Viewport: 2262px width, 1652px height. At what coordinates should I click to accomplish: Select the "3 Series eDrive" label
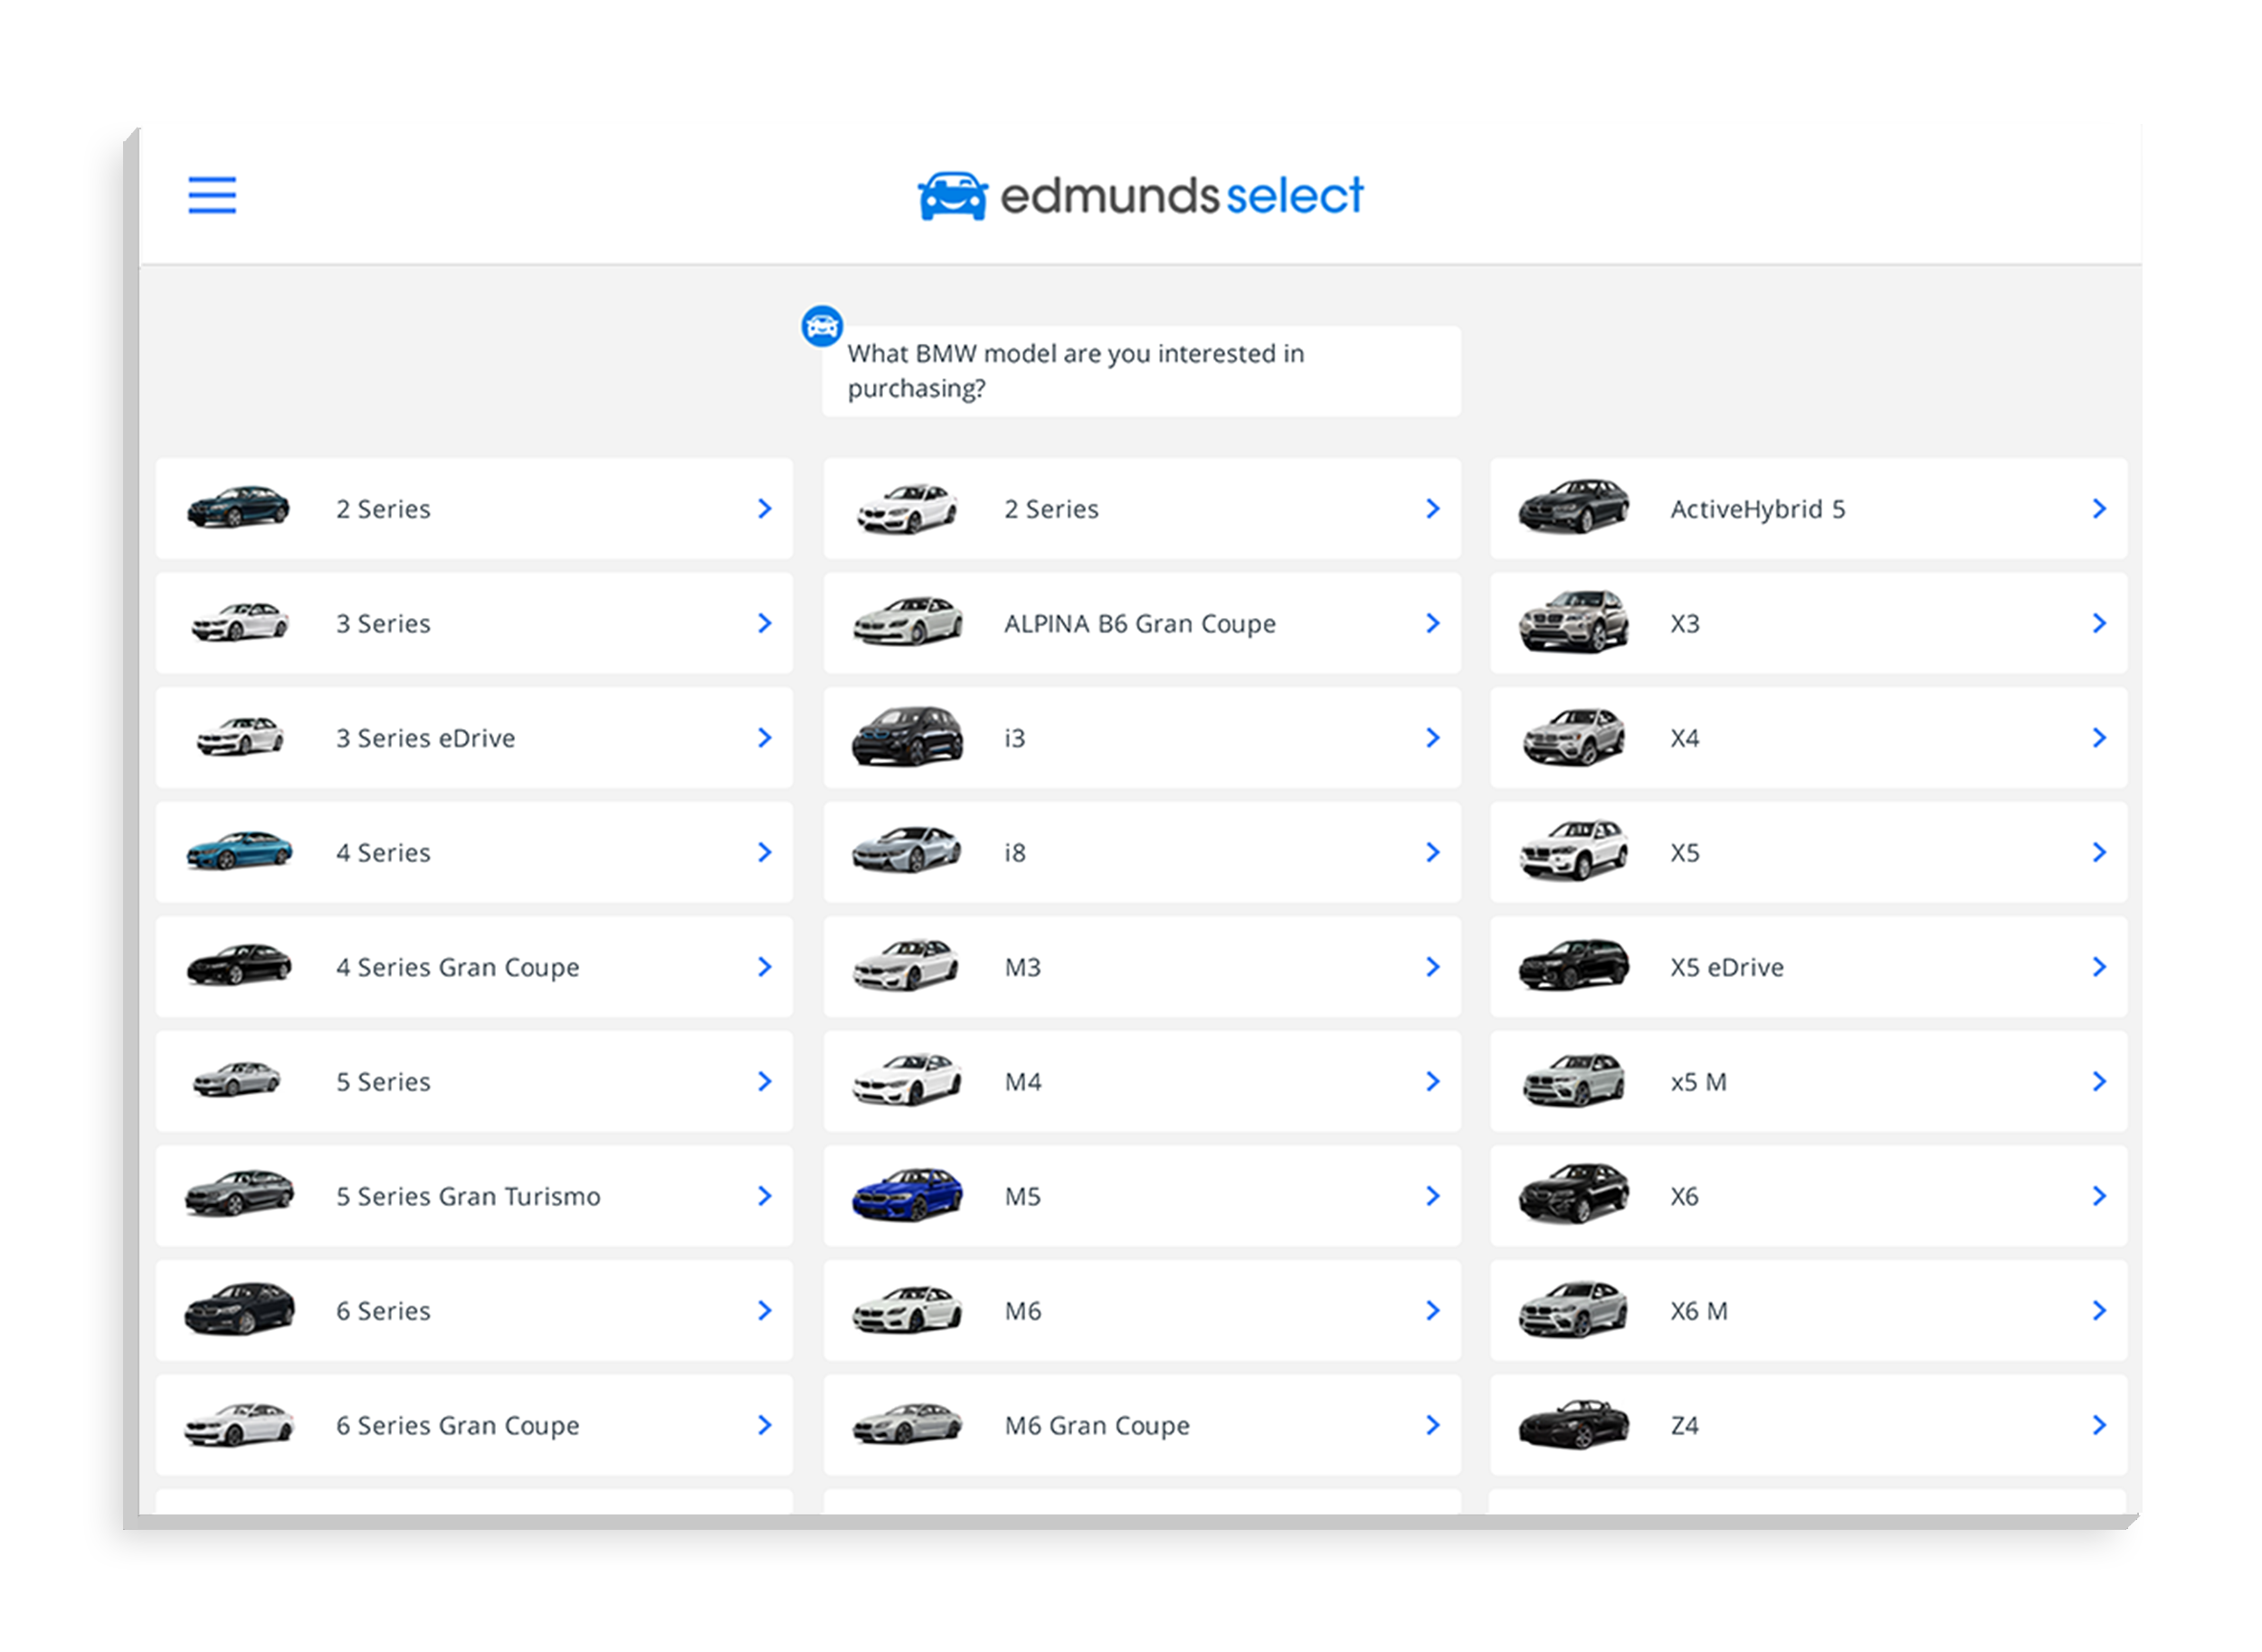tap(426, 738)
